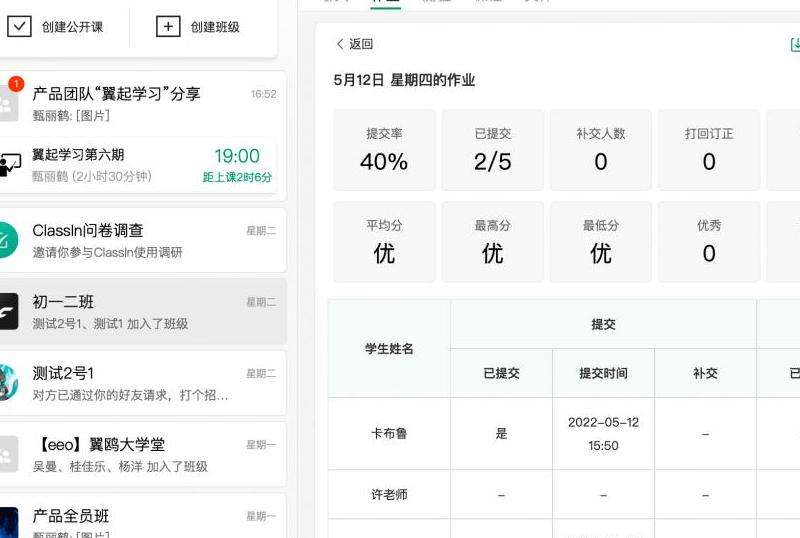Click the download icon at top right
This screenshot has width=800, height=538.
coord(795,44)
